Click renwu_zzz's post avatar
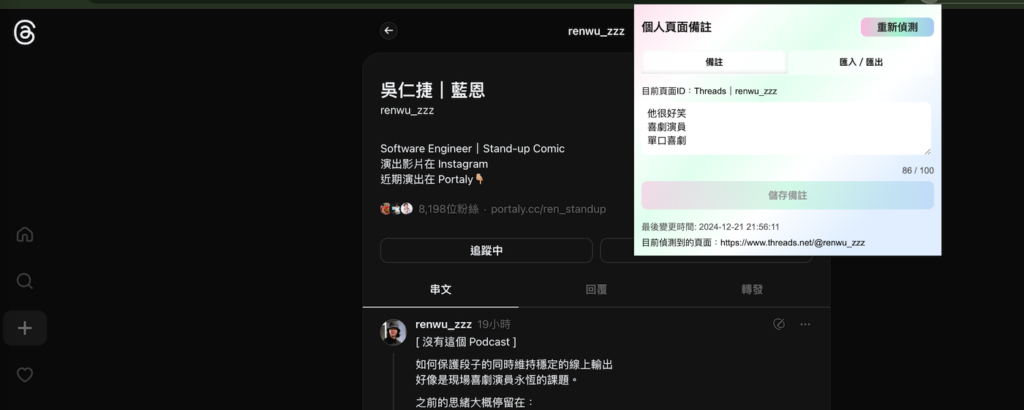1024x410 pixels. click(393, 332)
